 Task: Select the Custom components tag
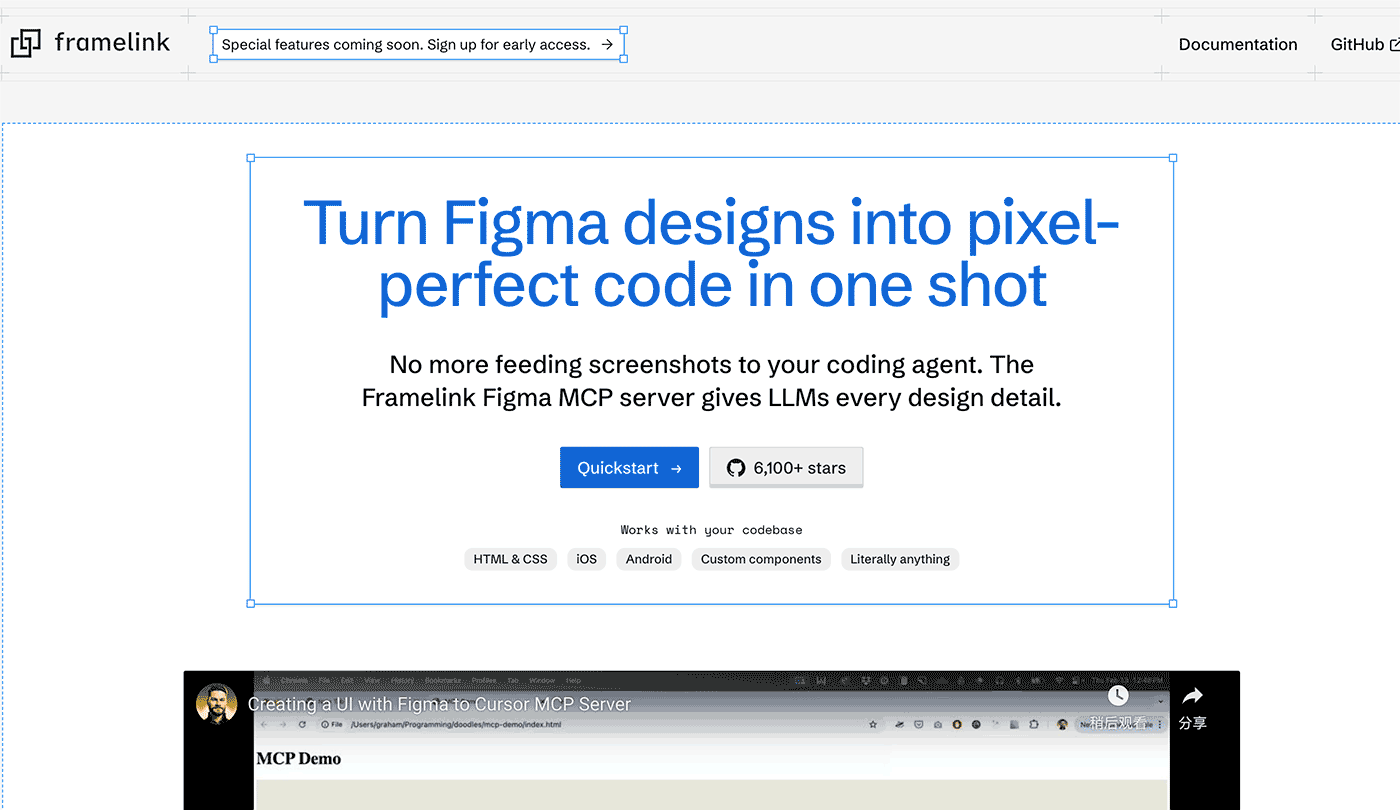[x=761, y=559]
